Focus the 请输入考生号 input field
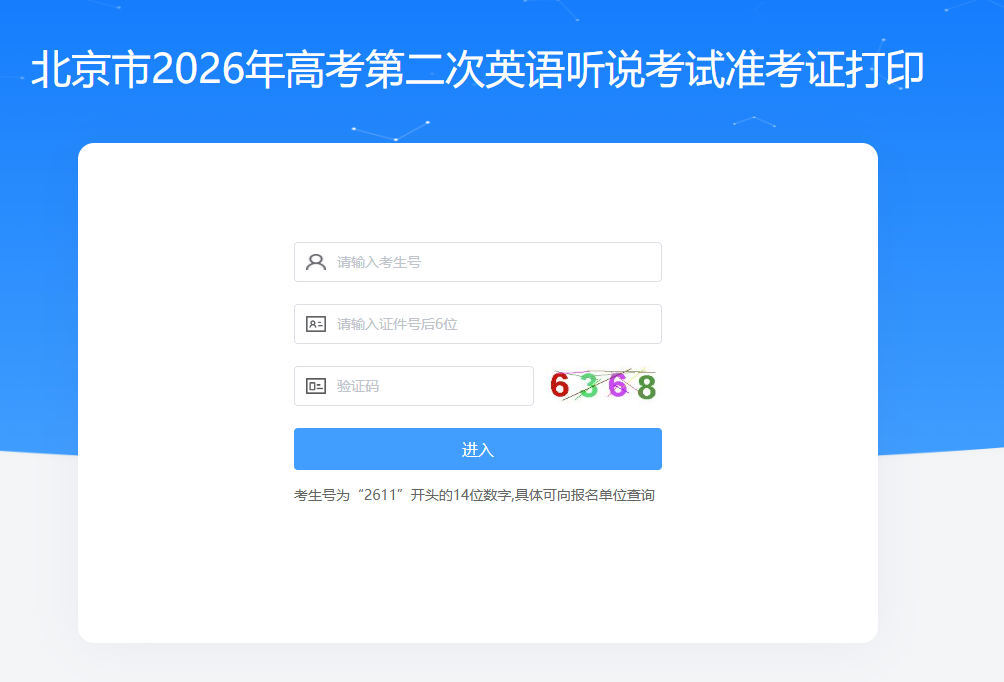Viewport: 1004px width, 682px height. tap(478, 262)
